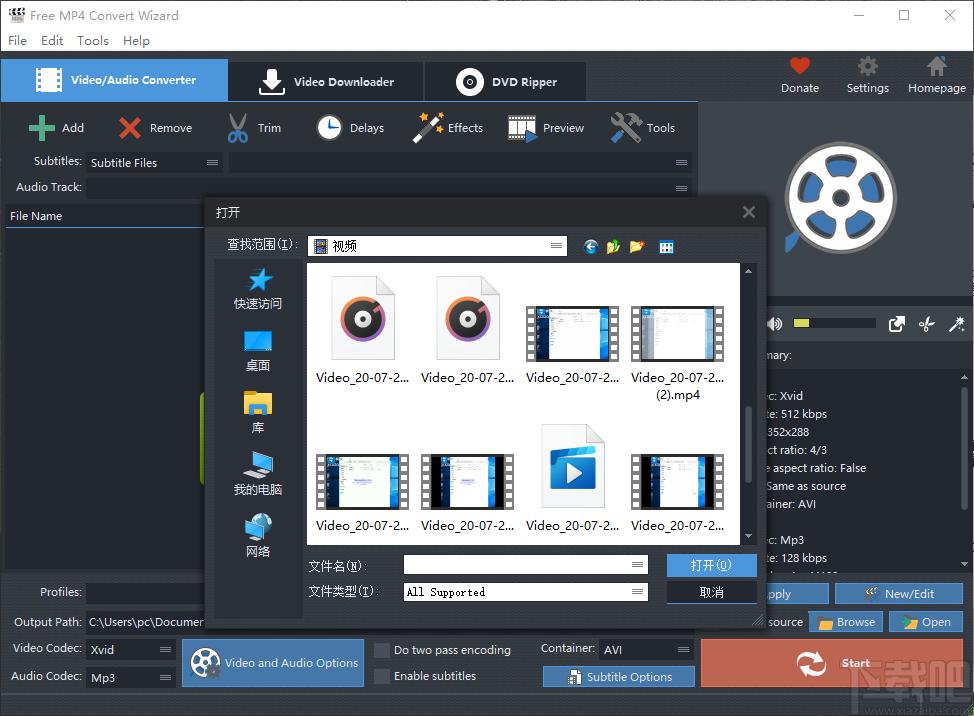The image size is (974, 716).
Task: Click the orange Start button
Action: pyautogui.click(x=832, y=663)
